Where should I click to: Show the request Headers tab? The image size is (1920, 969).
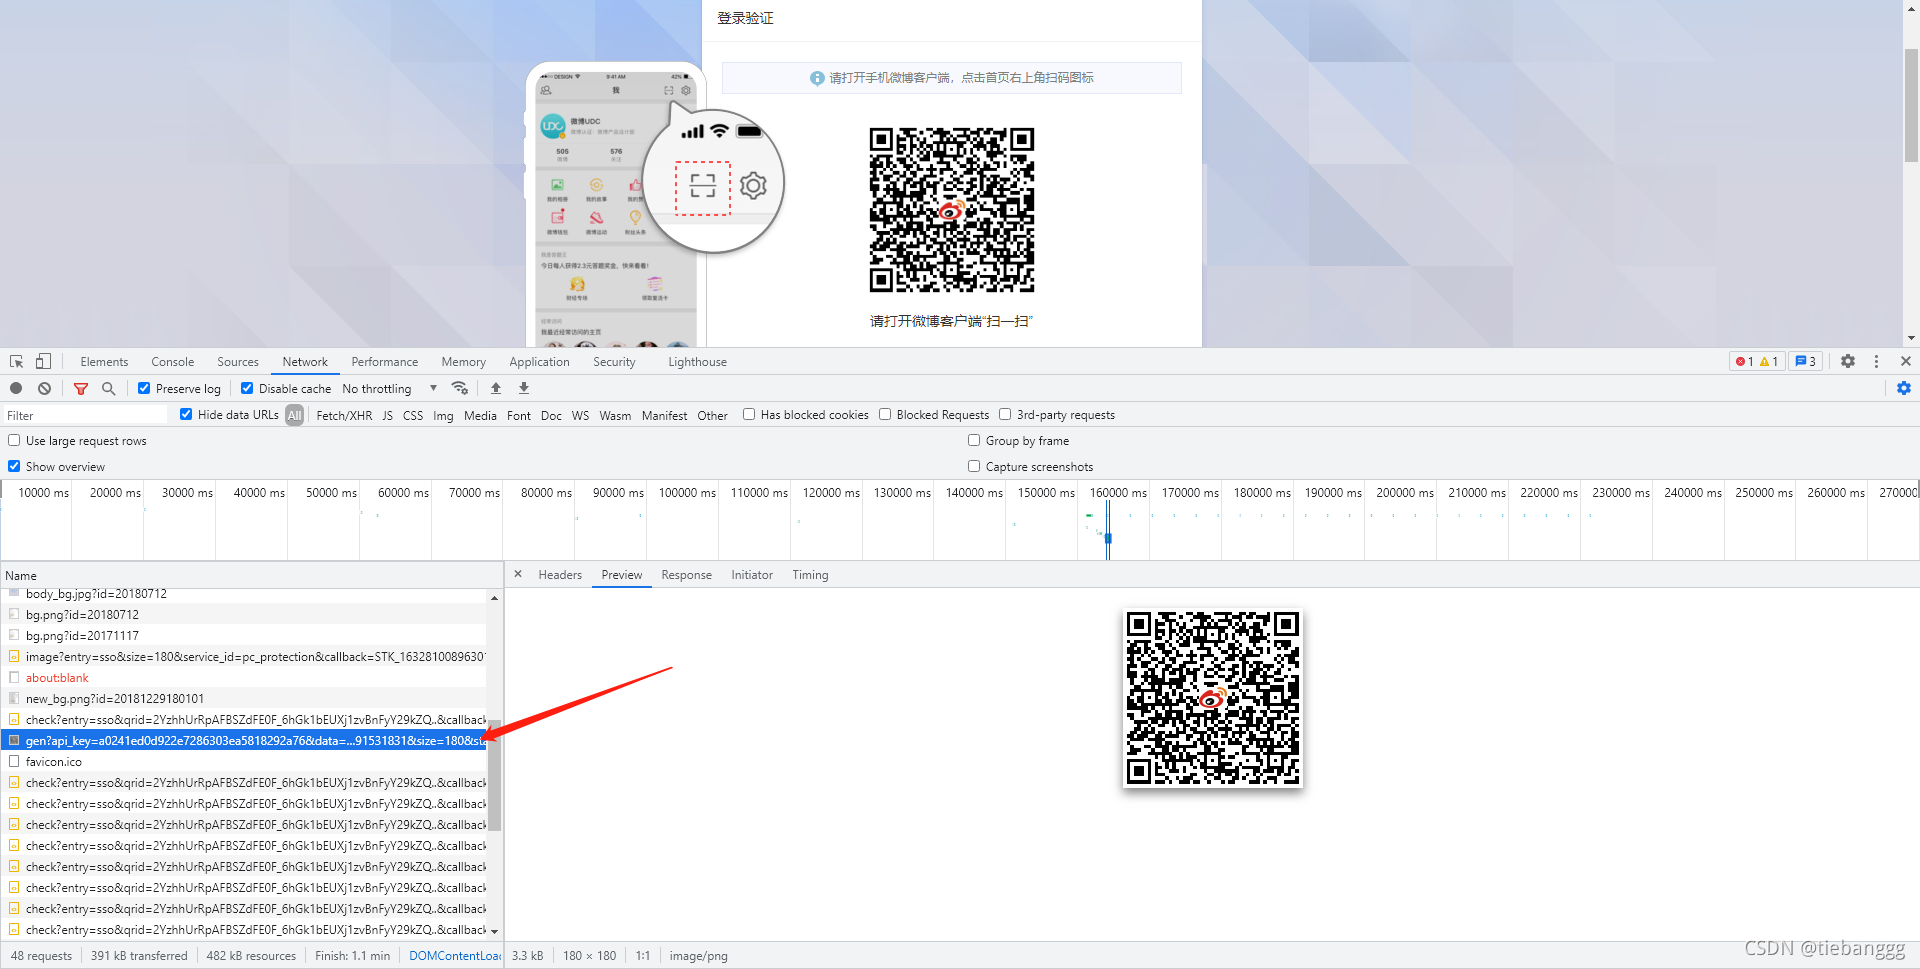(x=560, y=575)
